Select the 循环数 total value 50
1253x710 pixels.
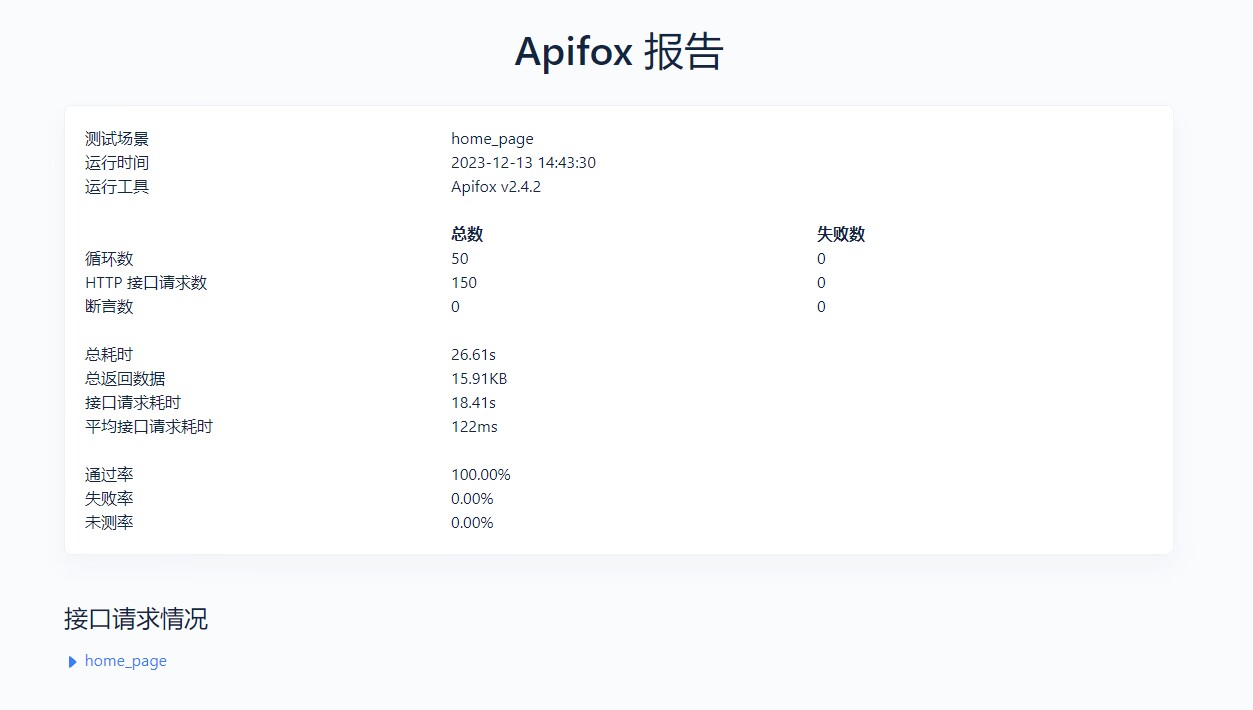pos(460,259)
